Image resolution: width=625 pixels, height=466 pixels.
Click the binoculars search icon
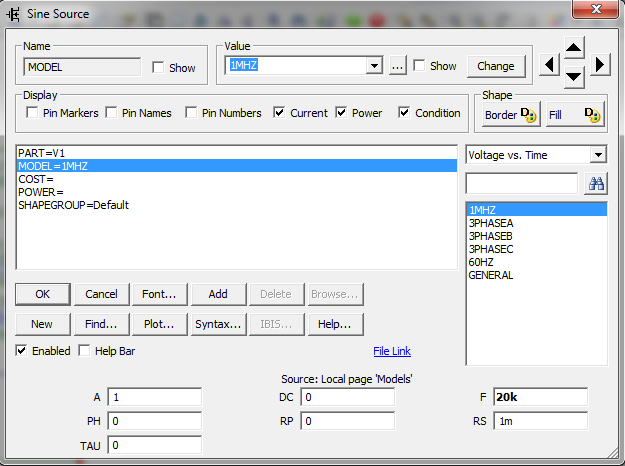[x=596, y=184]
